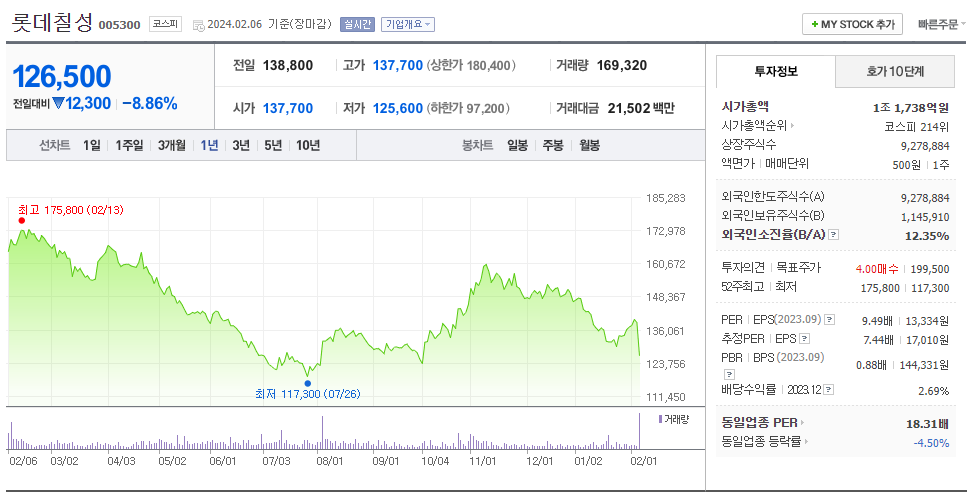
Task: Select the 1일 line chart period
Action: click(x=92, y=145)
